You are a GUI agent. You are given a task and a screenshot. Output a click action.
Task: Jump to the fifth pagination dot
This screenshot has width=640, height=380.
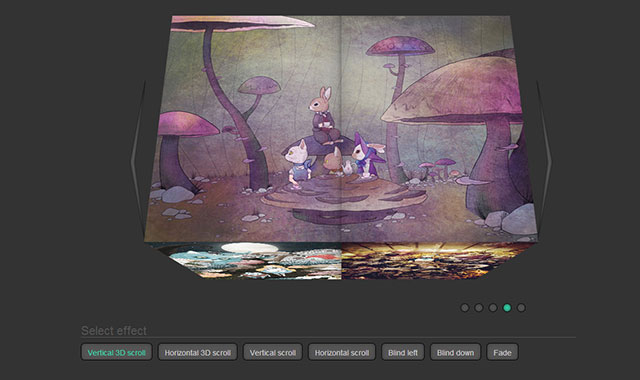pos(521,308)
